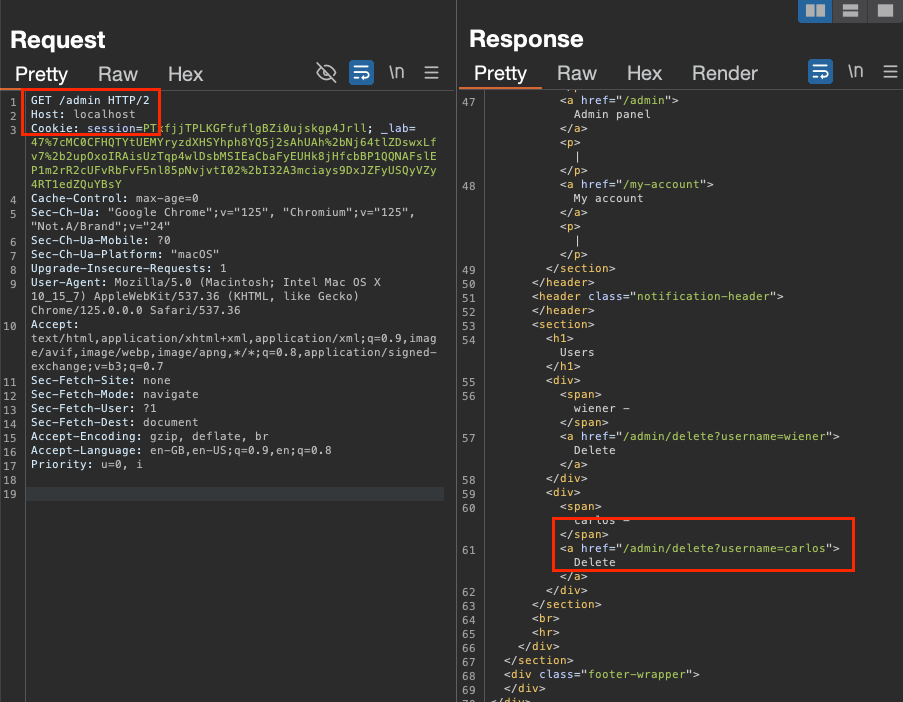Image resolution: width=903 pixels, height=702 pixels.
Task: Select the Pretty tab in Request panel
Action: coord(41,74)
